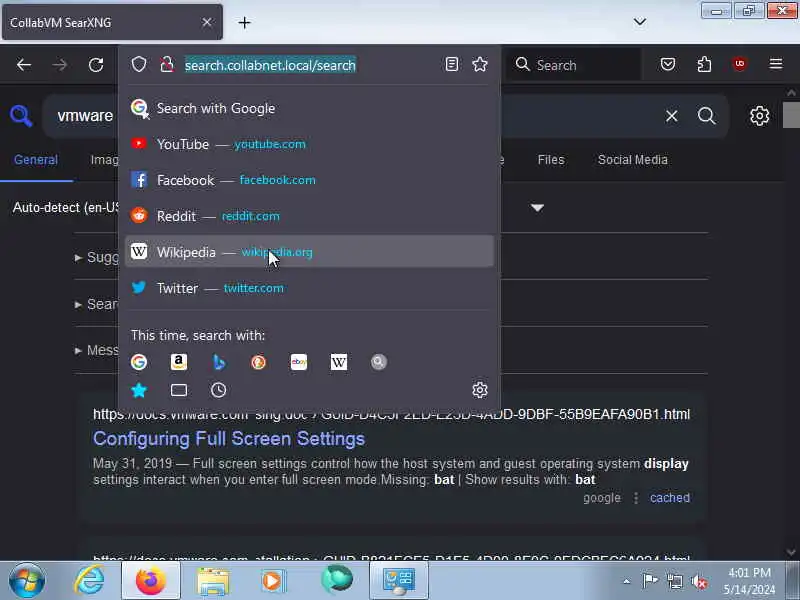The image size is (800, 600).
Task: Clear the SearXNG search query
Action: click(x=671, y=116)
